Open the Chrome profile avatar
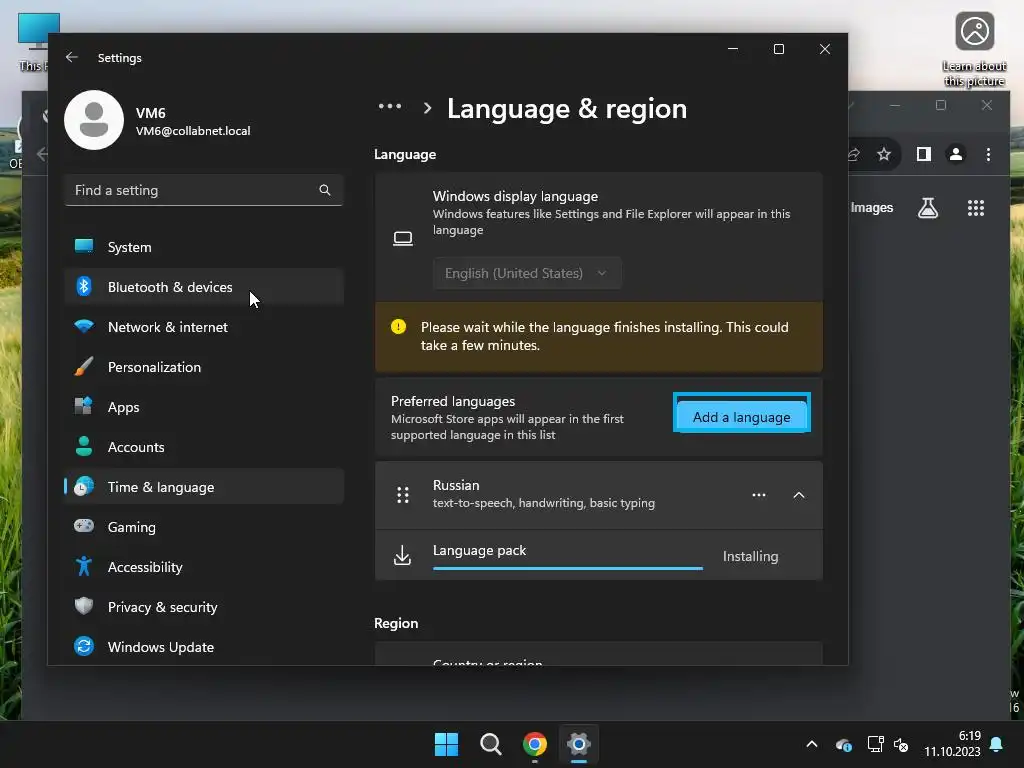Viewport: 1024px width, 768px height. click(955, 154)
